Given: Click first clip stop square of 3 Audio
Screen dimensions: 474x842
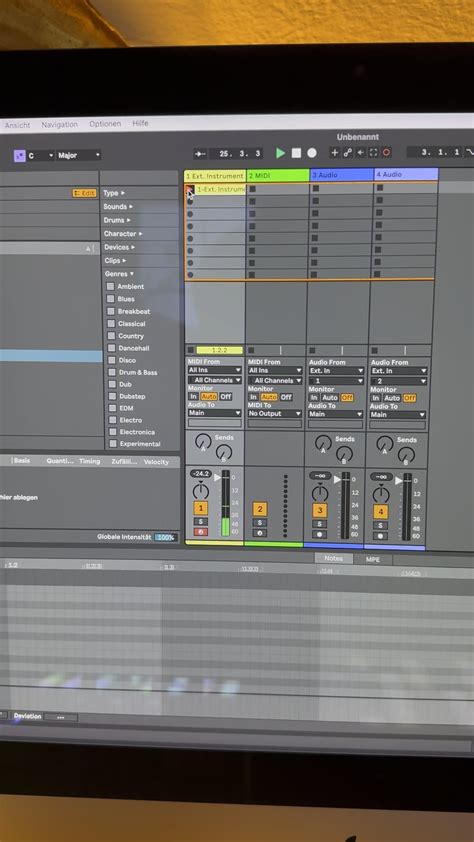Looking at the screenshot, I should coord(316,188).
